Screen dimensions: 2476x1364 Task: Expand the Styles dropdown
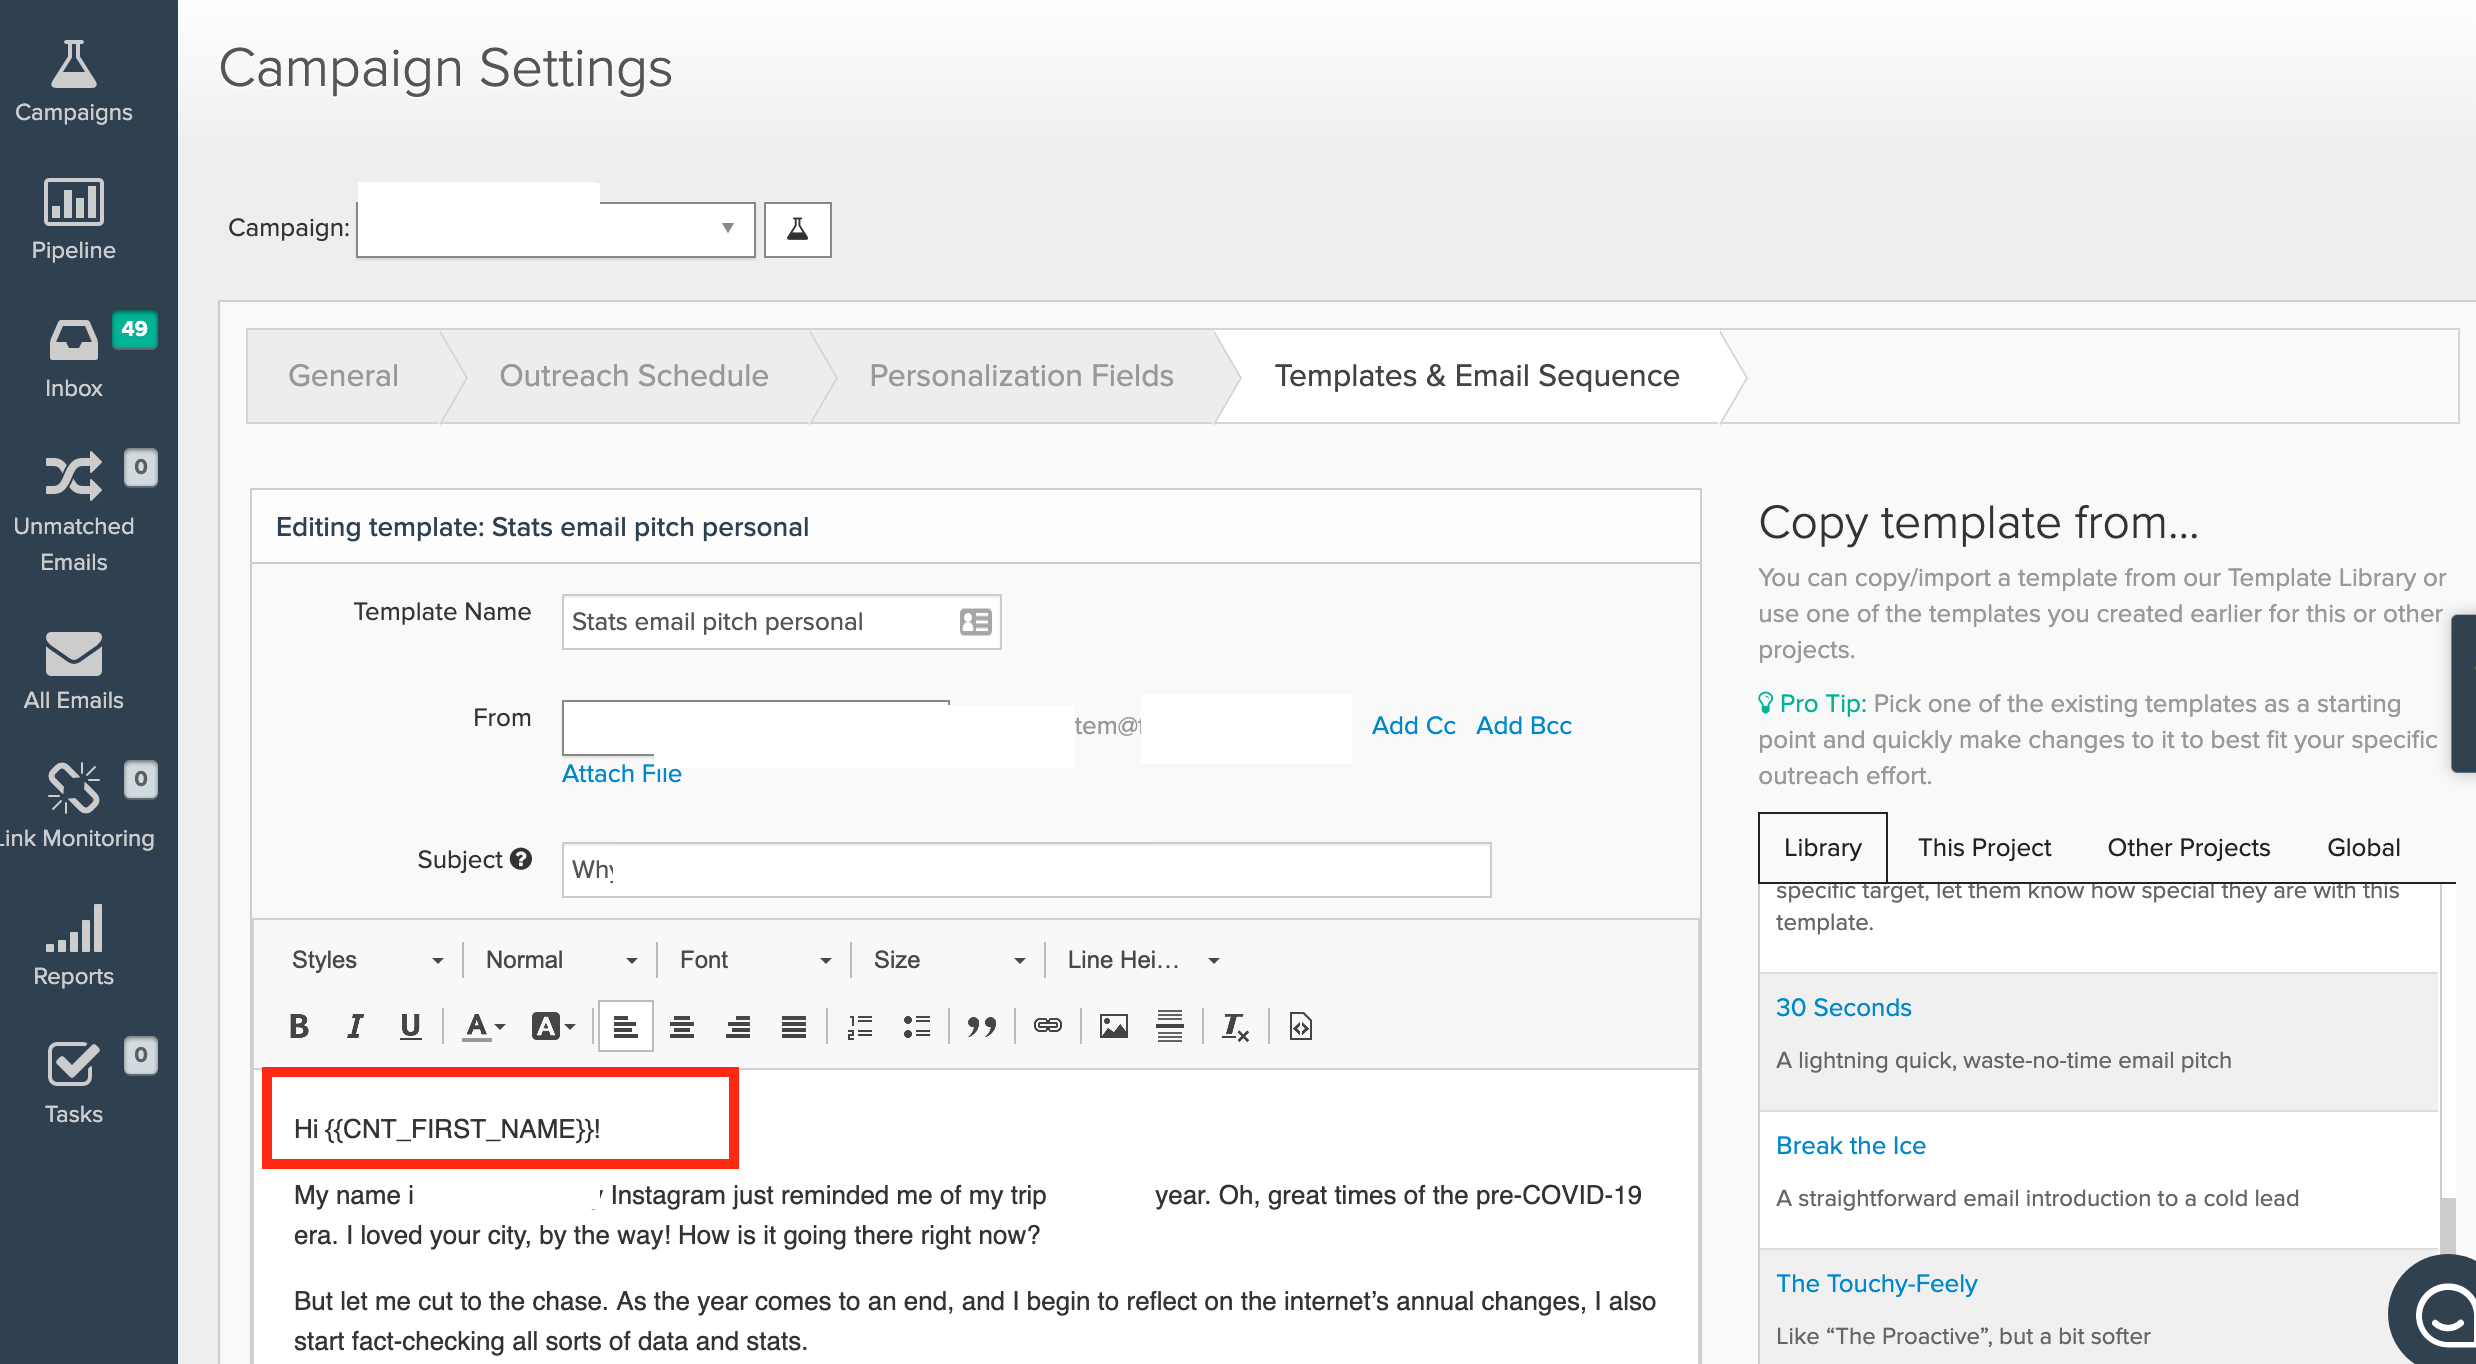point(366,960)
